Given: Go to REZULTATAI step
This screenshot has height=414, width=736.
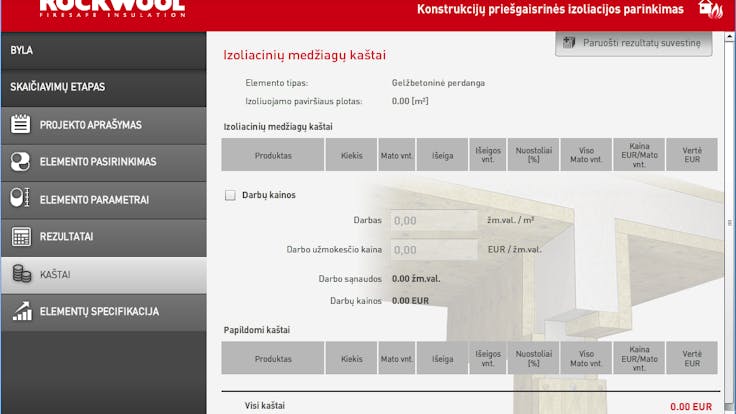Looking at the screenshot, I should click(103, 237).
